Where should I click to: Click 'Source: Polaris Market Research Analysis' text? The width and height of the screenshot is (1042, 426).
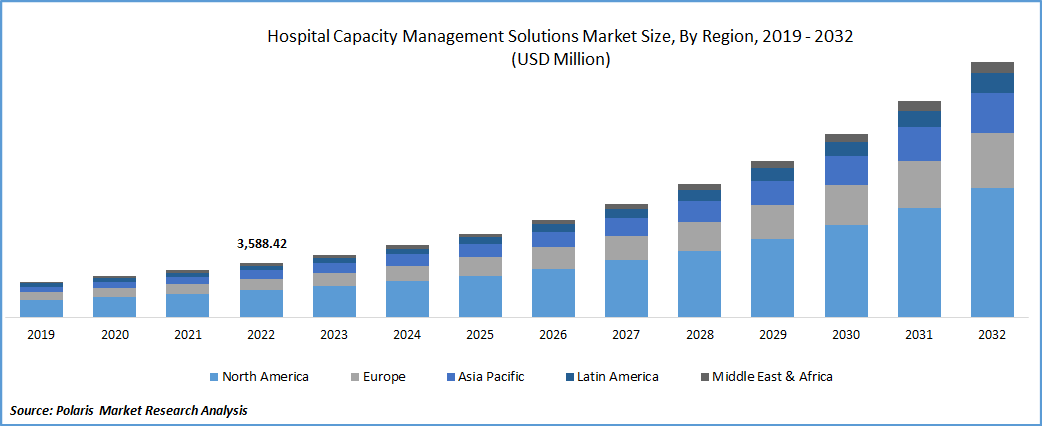point(129,411)
